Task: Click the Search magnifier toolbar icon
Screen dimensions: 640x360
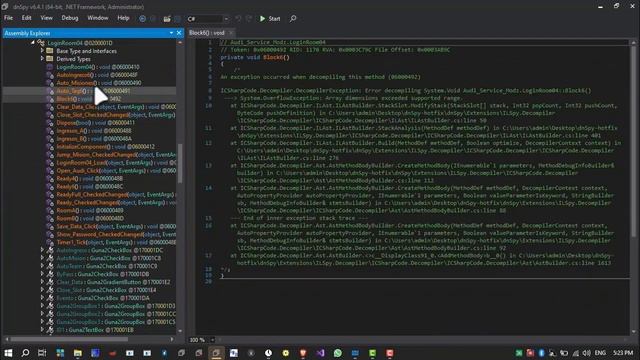Action: pyautogui.click(x=293, y=19)
